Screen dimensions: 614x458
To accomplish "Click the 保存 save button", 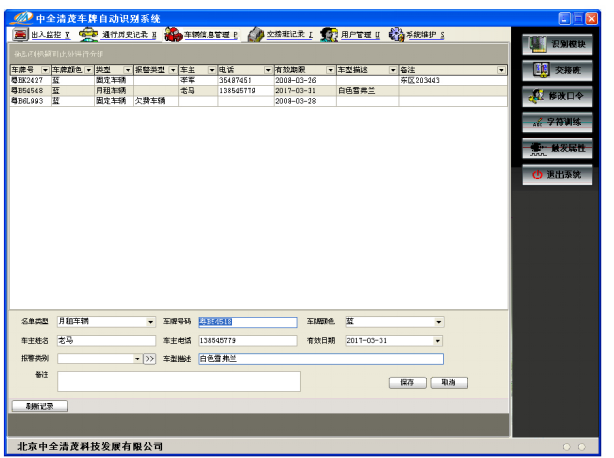I will tap(406, 382).
